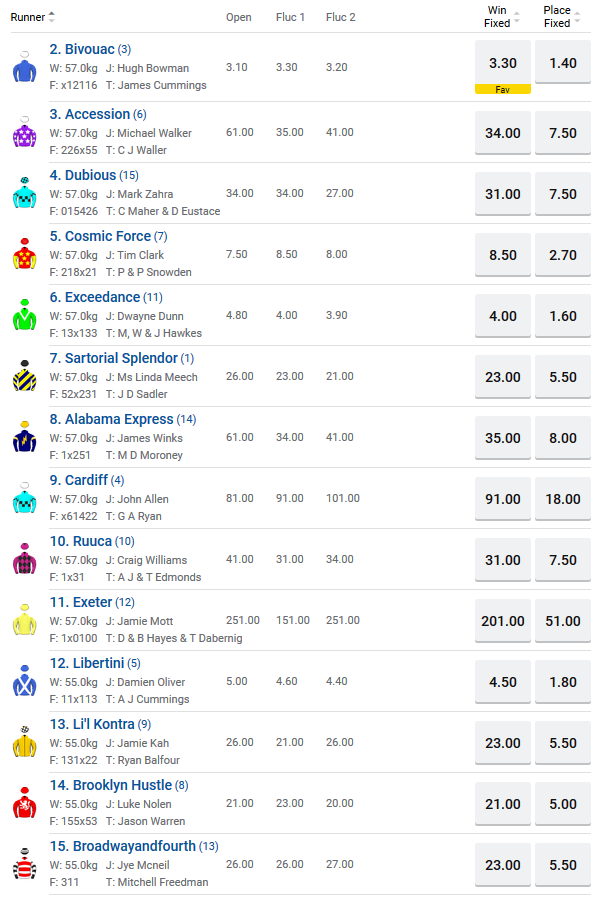Click Broadwayandfourth's red striped silk icon
Image resolution: width=602 pixels, height=897 pixels.
24,864
